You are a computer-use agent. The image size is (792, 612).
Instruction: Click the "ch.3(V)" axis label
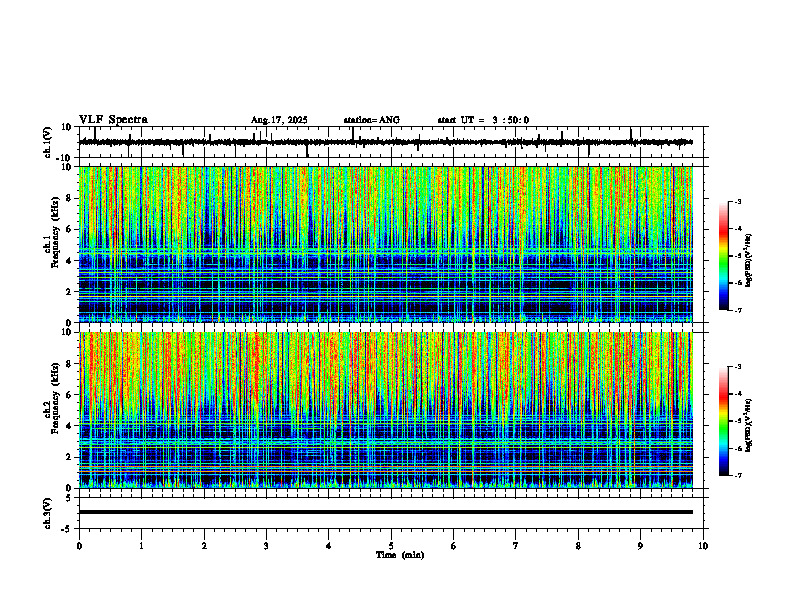click(48, 513)
